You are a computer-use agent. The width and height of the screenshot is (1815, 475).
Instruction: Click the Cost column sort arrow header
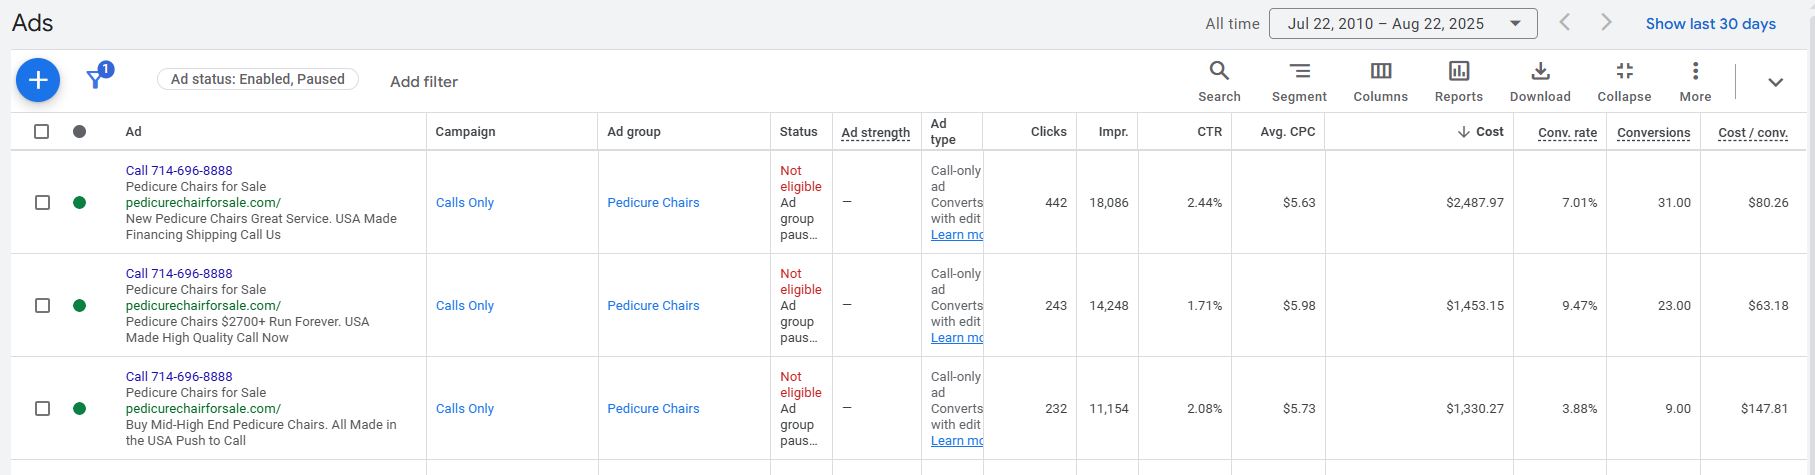[1481, 132]
